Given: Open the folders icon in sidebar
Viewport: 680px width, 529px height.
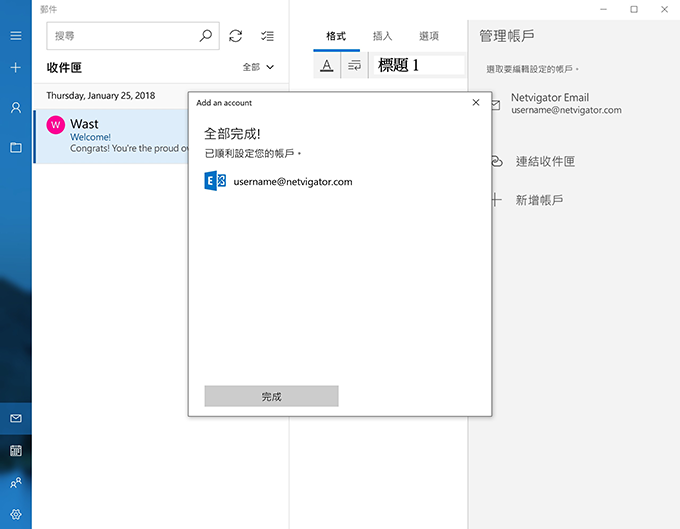Looking at the screenshot, I should pyautogui.click(x=15, y=147).
